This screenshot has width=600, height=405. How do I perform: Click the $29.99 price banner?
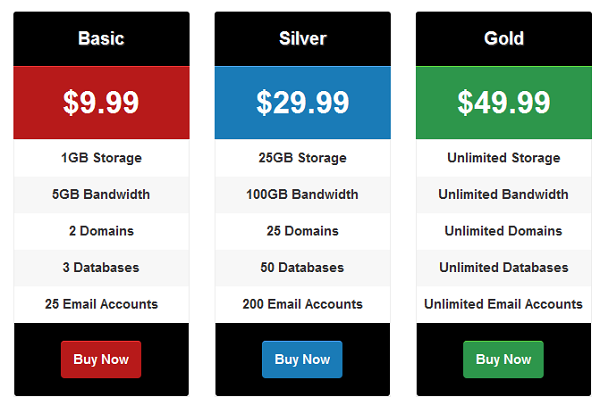pos(303,103)
